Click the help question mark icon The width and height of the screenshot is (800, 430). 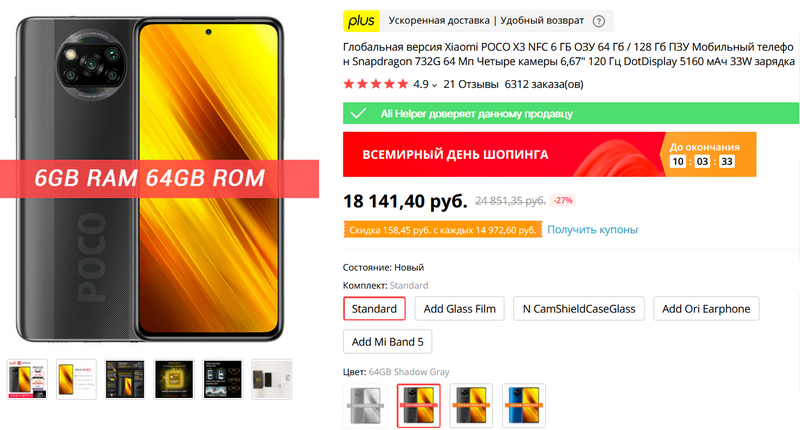point(598,21)
